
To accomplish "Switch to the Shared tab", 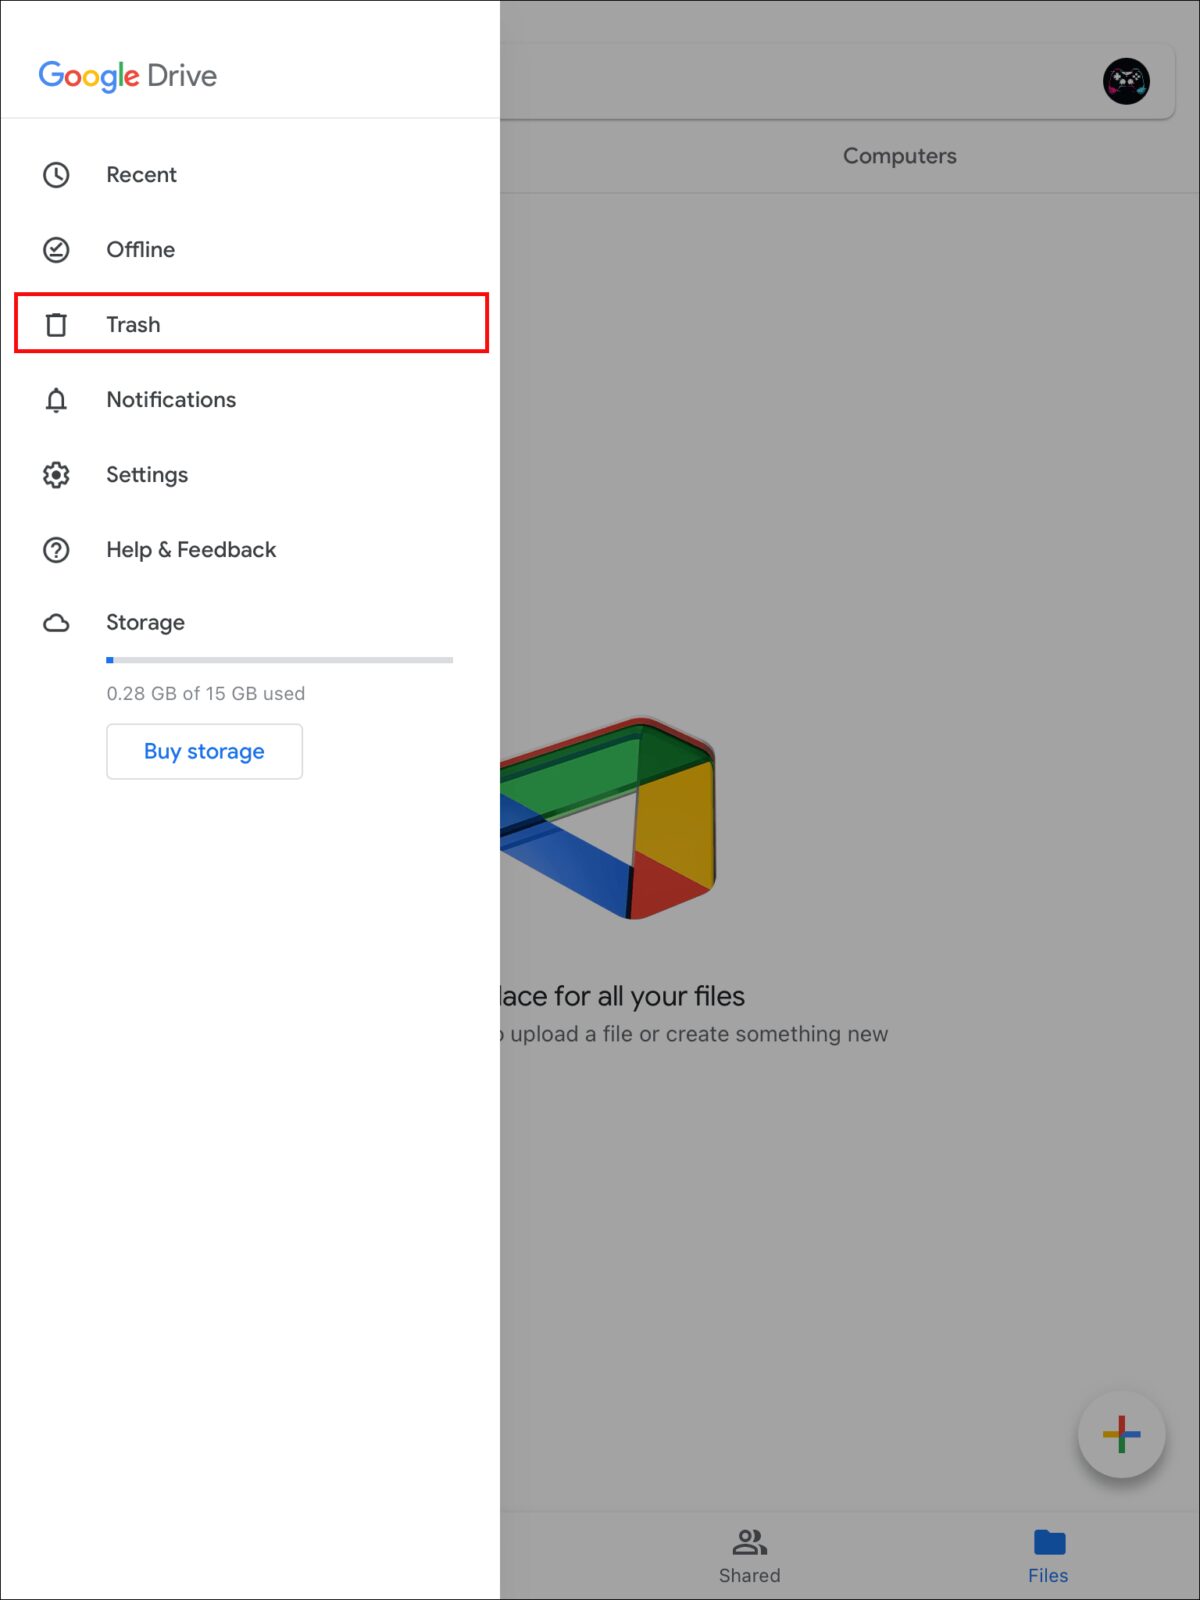I will coord(749,1555).
